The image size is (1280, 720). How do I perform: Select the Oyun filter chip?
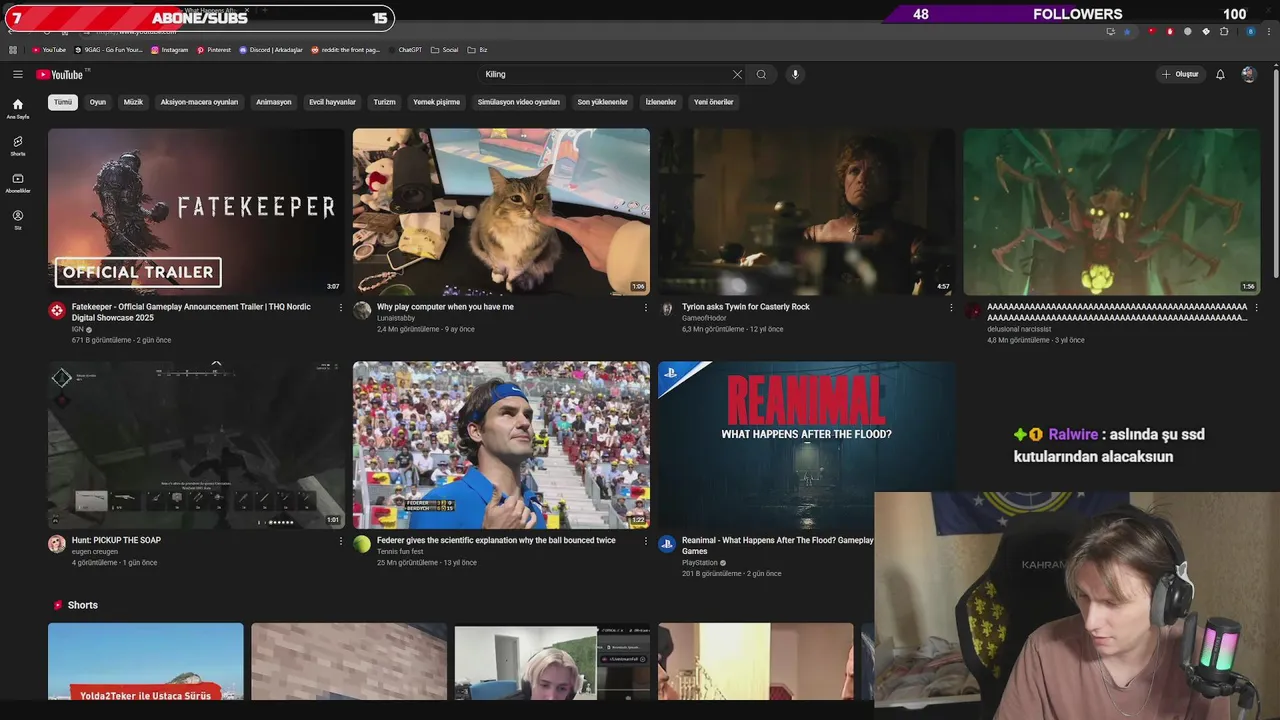coord(98,102)
